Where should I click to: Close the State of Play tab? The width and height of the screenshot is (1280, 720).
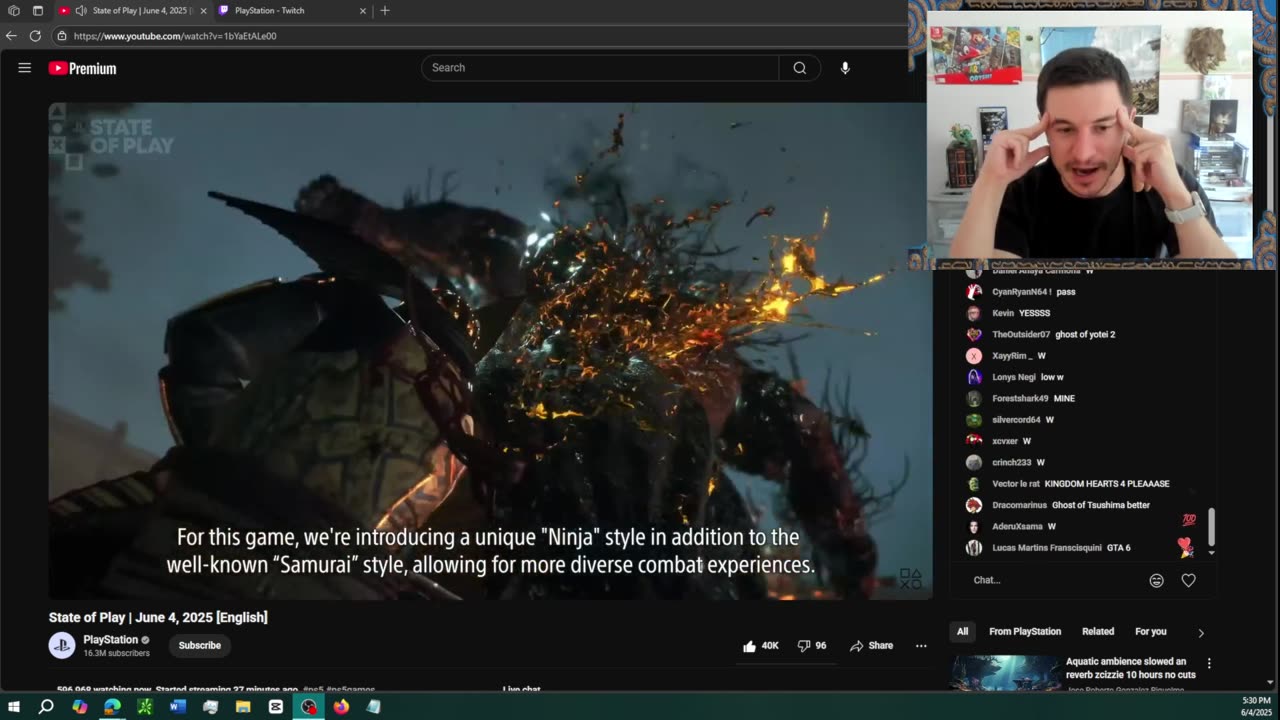tap(203, 11)
